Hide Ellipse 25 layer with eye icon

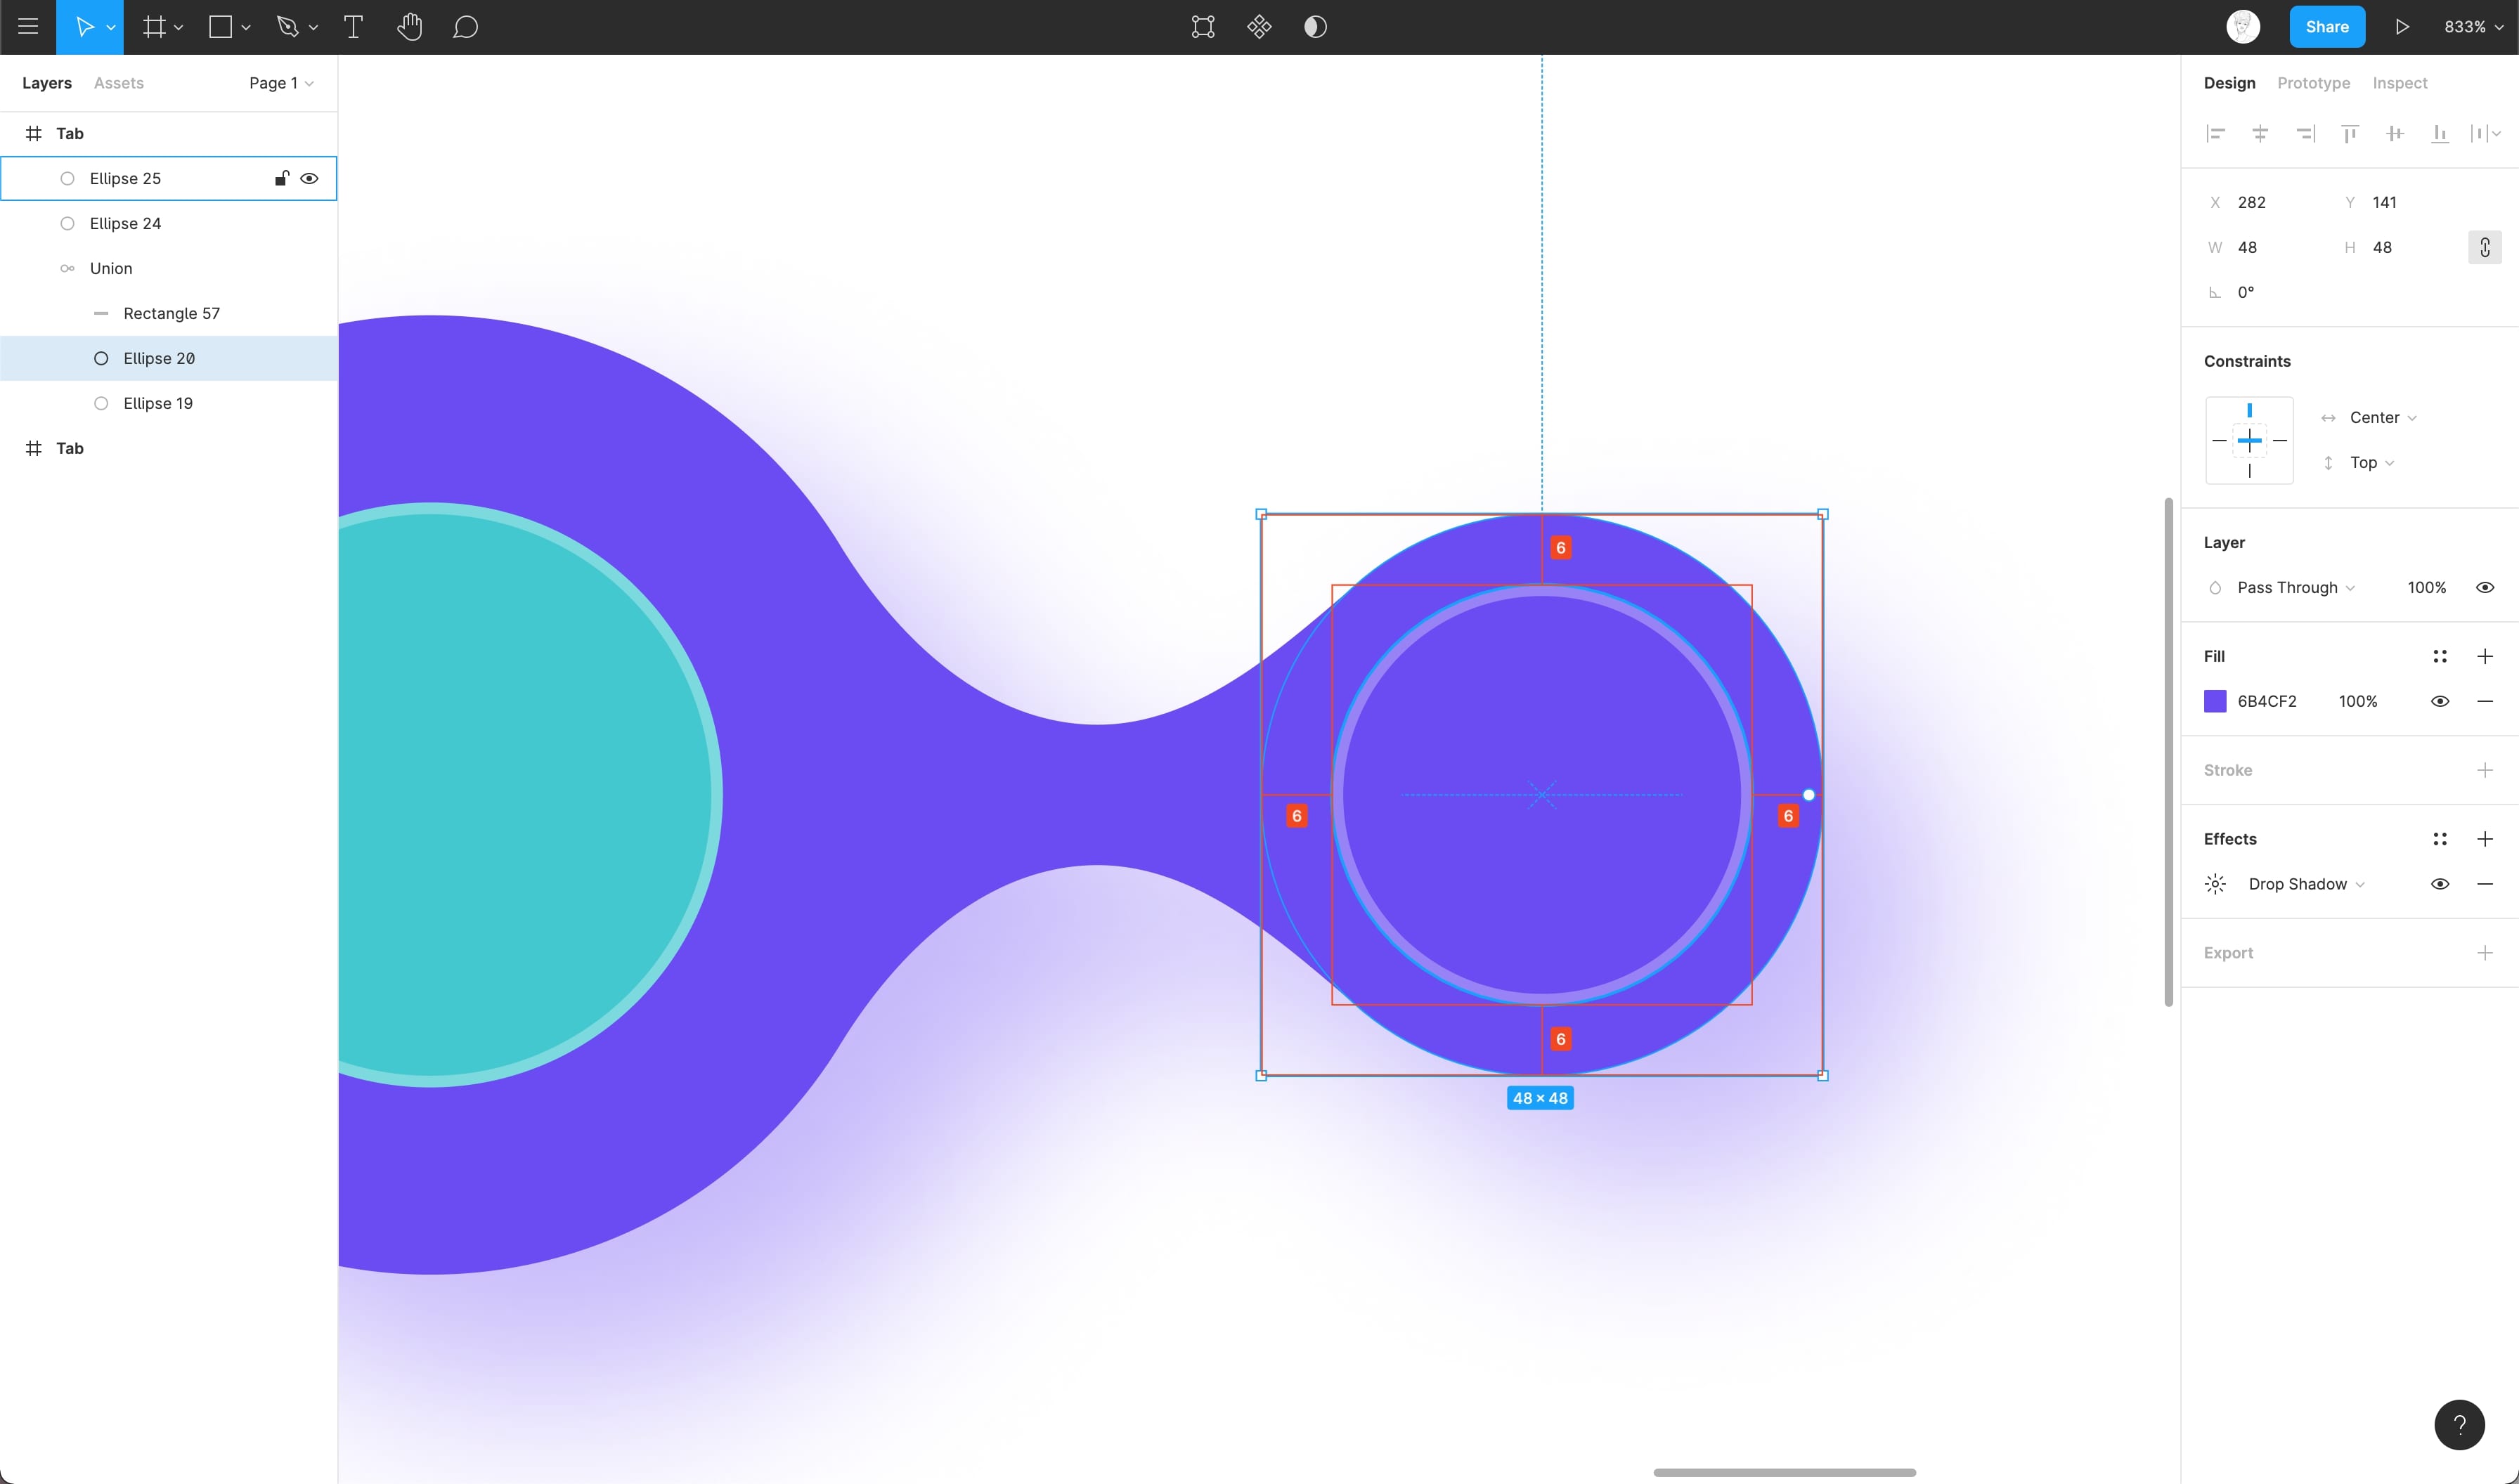(310, 179)
